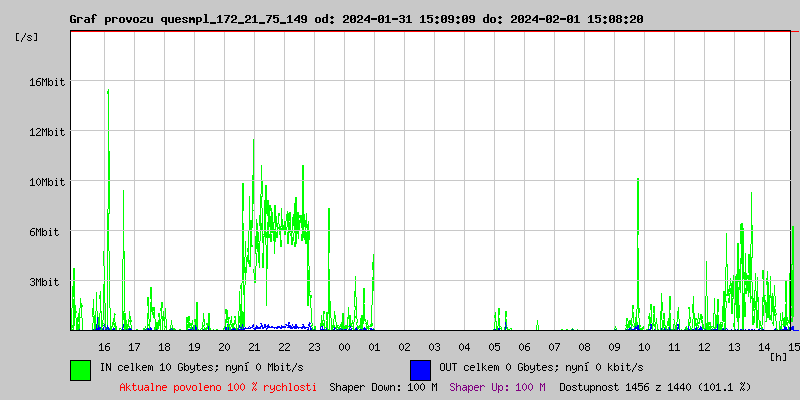
Task: Click the purple 'Shaper Up: 100 M' label
Action: (x=497, y=386)
